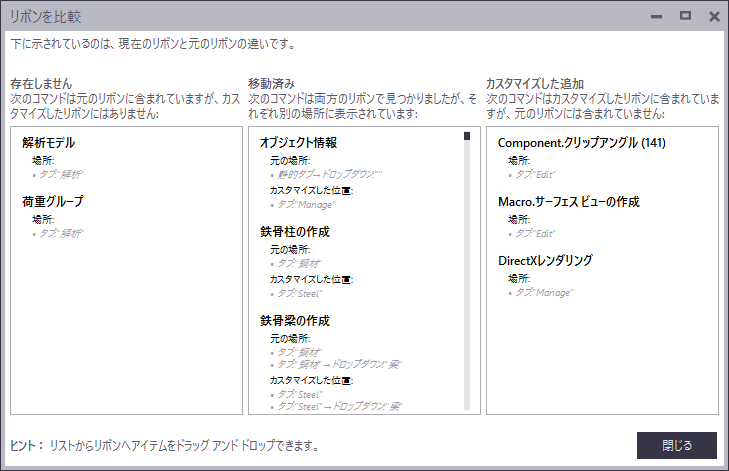The width and height of the screenshot is (729, 471).
Task: Click the 存在しません column heading
Action: coord(41,84)
